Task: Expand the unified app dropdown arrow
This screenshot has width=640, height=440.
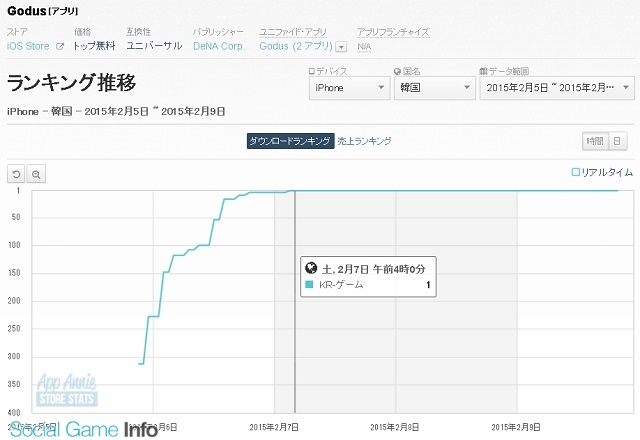Action: point(341,47)
